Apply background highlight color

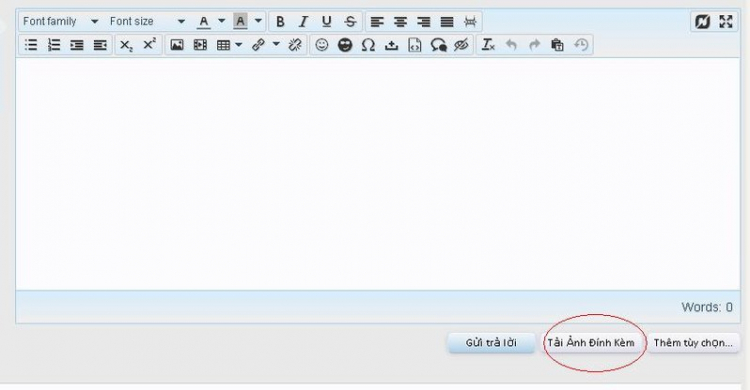(240, 22)
